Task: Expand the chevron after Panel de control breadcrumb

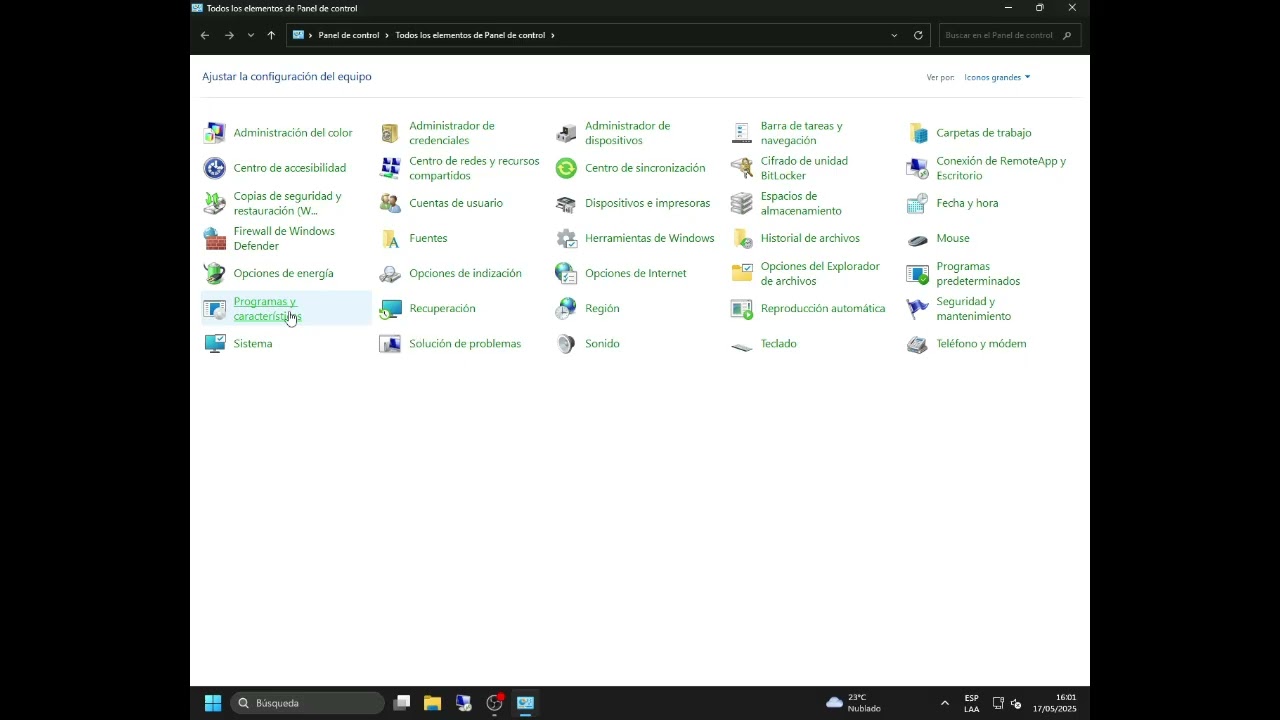Action: pyautogui.click(x=387, y=35)
